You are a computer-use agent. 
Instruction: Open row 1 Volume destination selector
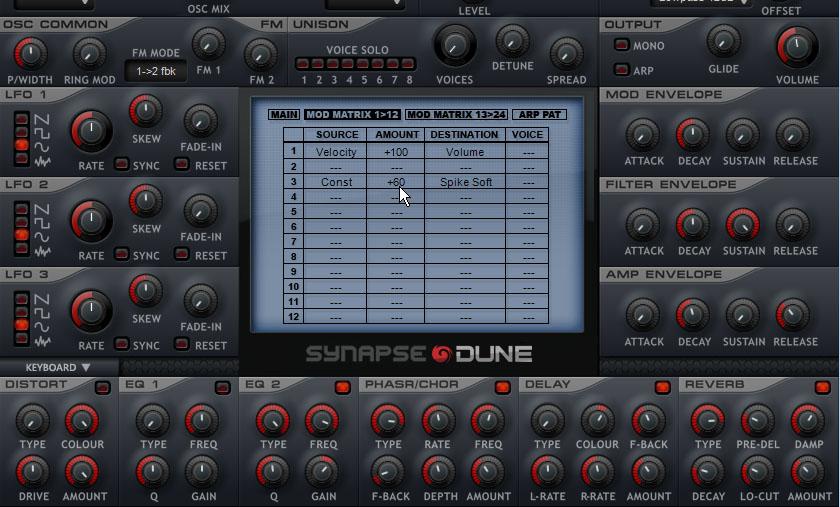point(465,152)
